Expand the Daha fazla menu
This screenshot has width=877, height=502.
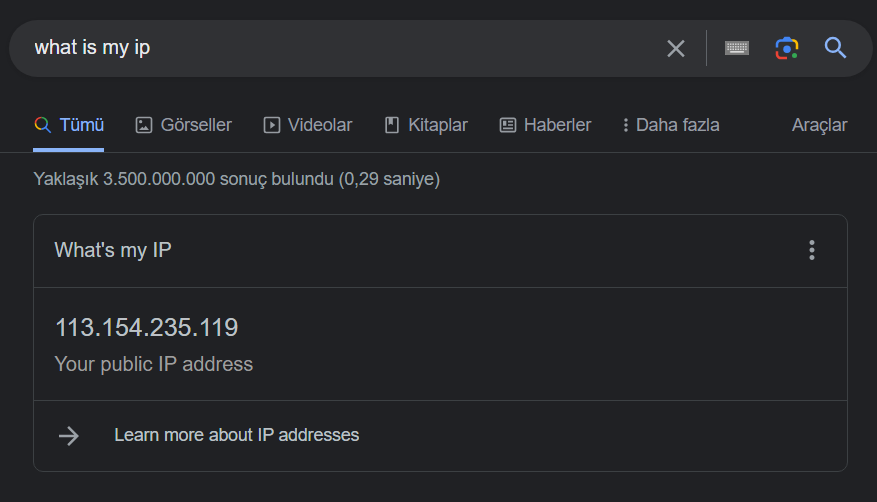[x=670, y=125]
